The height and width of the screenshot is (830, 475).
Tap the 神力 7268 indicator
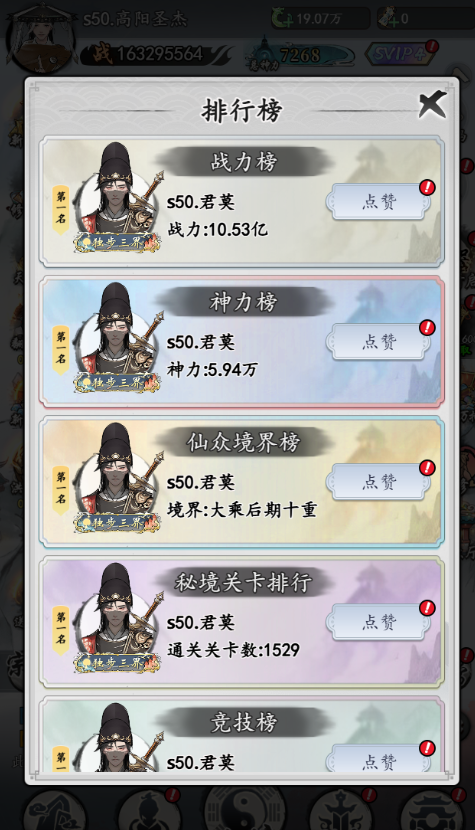pyautogui.click(x=300, y=55)
